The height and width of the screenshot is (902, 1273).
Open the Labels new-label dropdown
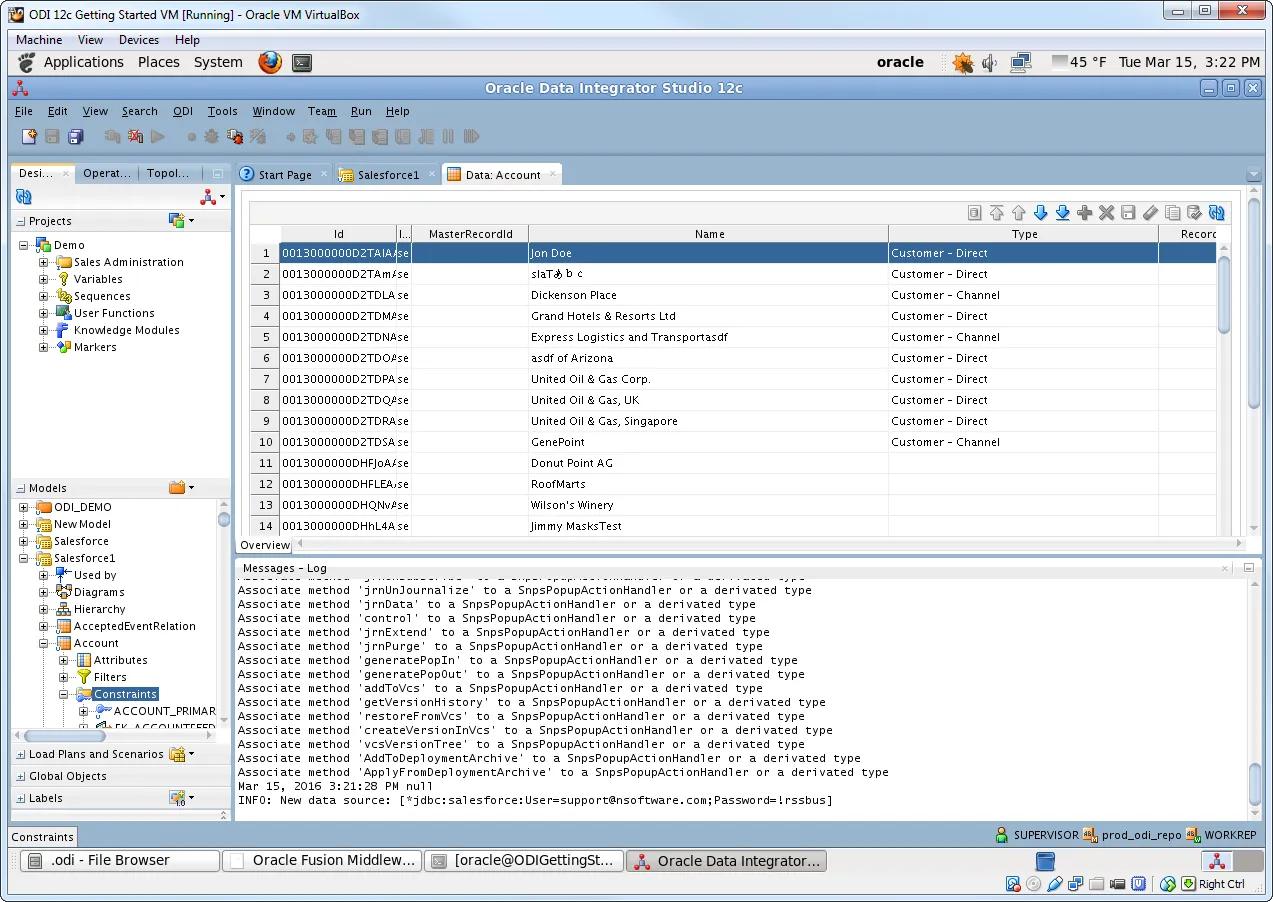pos(181,798)
